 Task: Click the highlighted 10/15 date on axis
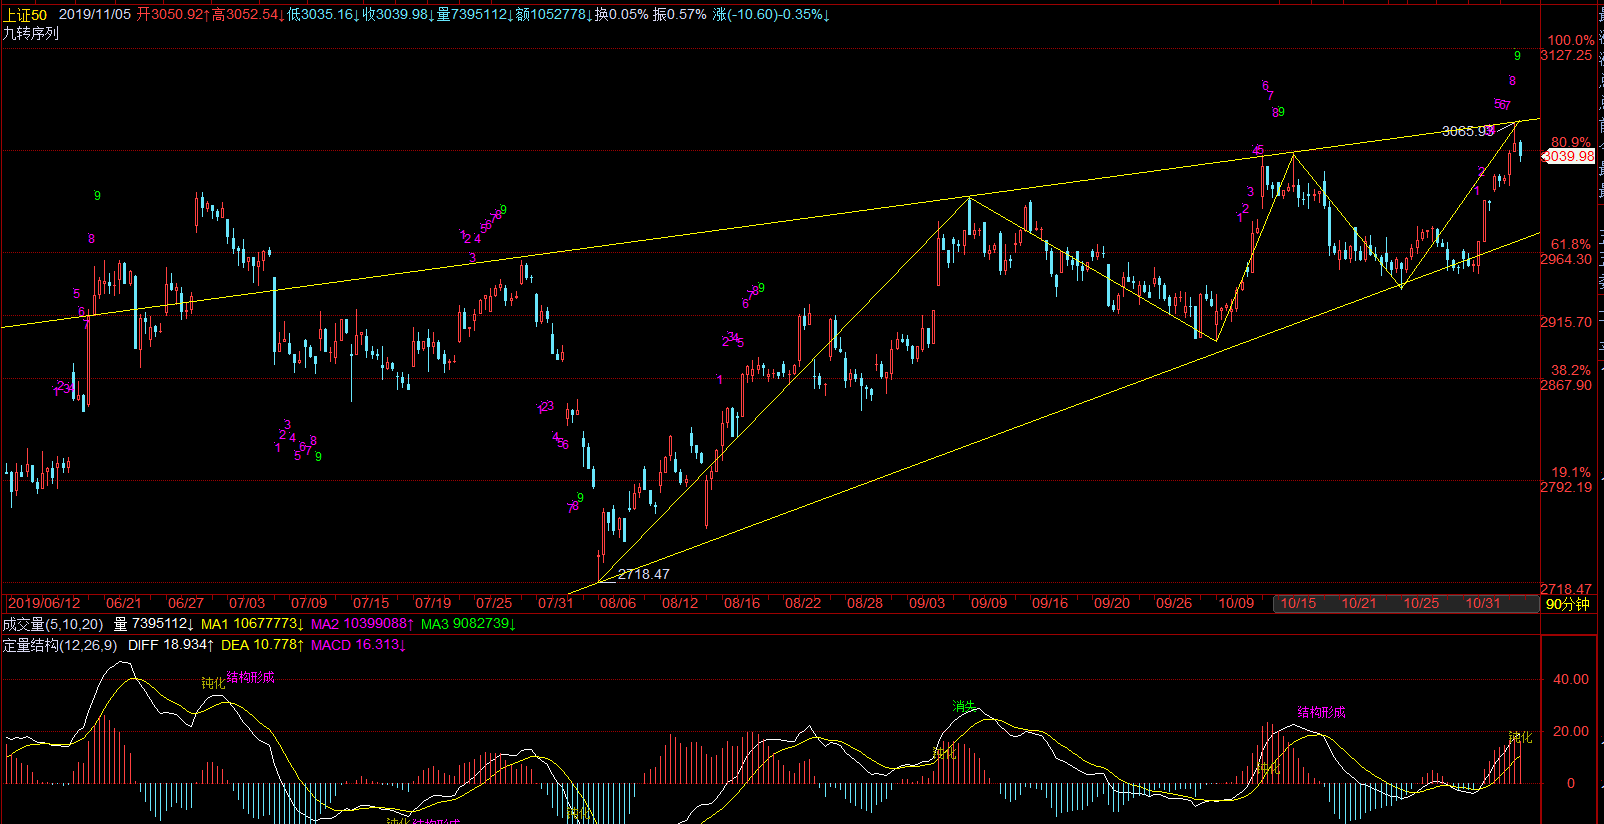[1298, 603]
